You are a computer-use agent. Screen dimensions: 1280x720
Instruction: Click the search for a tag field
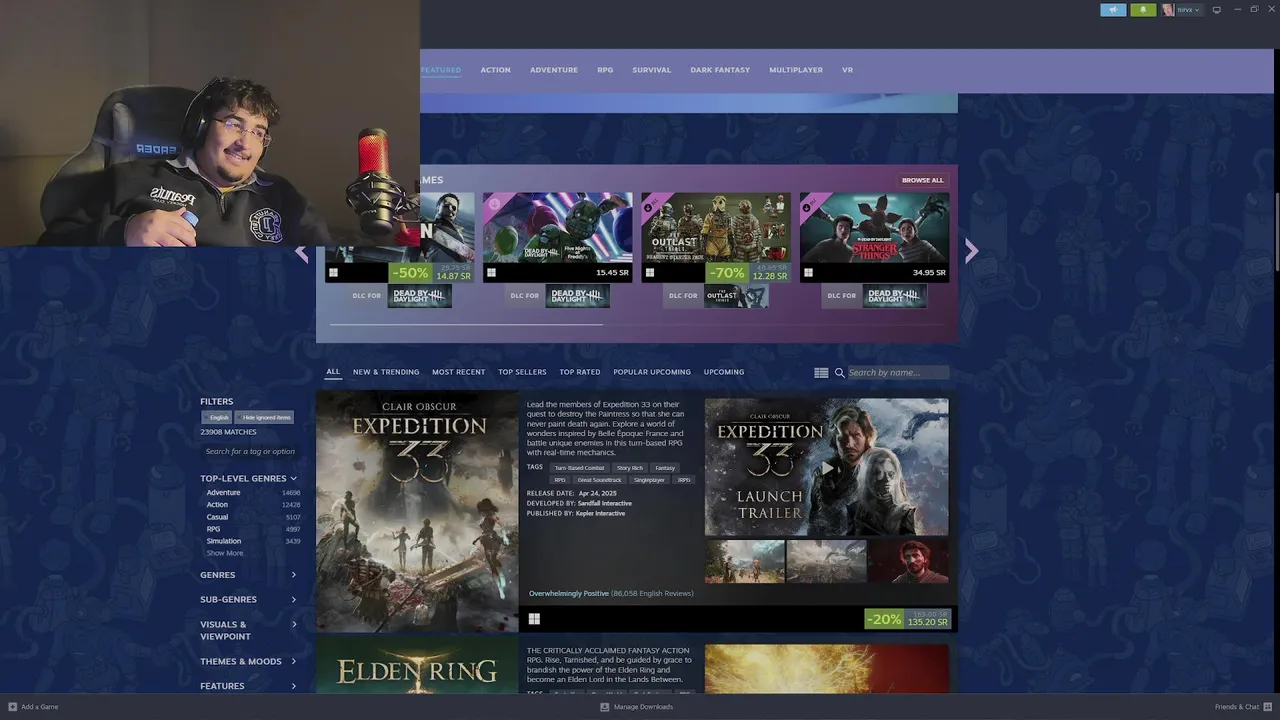point(250,451)
